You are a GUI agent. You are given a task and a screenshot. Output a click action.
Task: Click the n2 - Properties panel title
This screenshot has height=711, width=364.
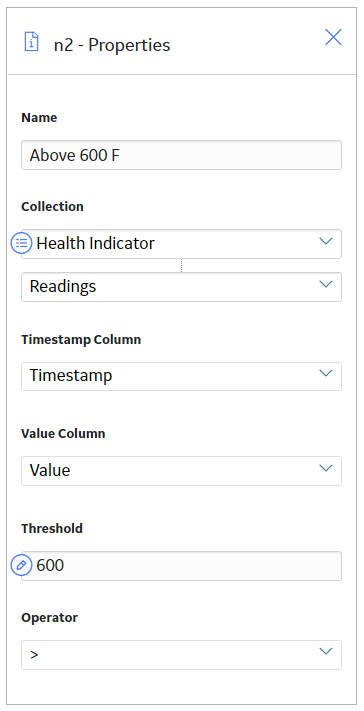click(x=112, y=45)
